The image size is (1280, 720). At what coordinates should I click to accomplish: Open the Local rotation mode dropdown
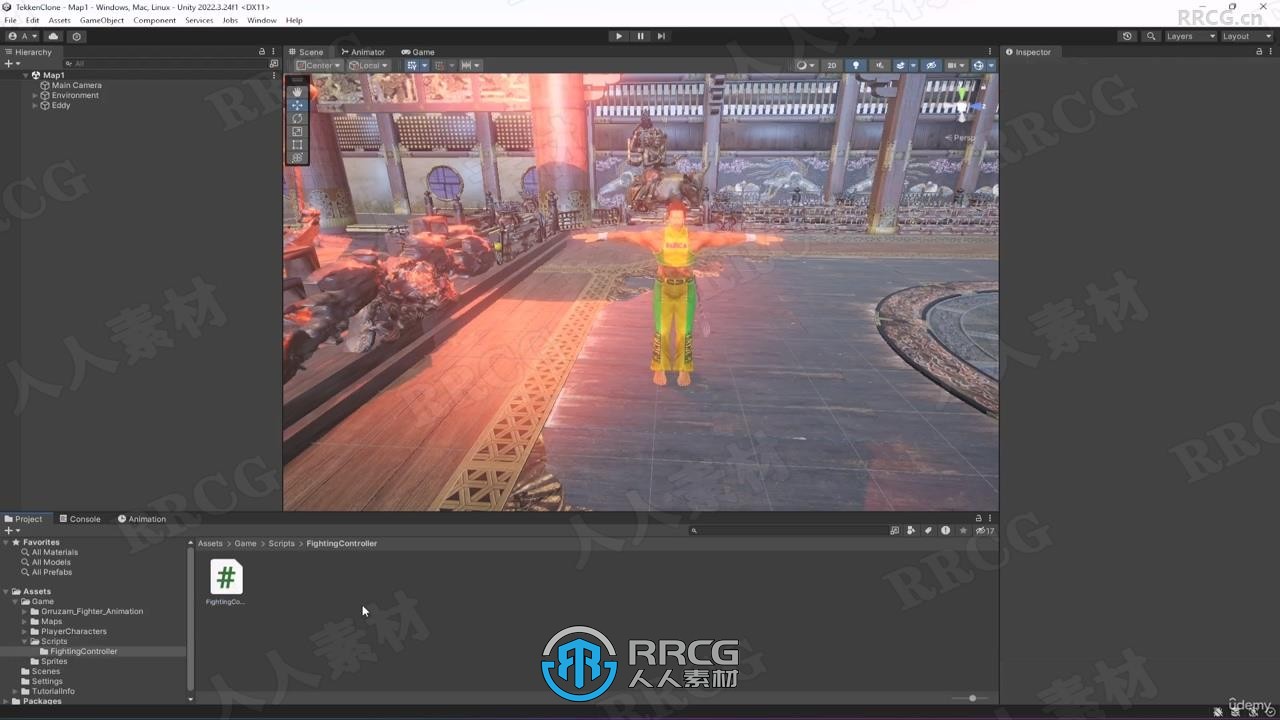(x=368, y=65)
